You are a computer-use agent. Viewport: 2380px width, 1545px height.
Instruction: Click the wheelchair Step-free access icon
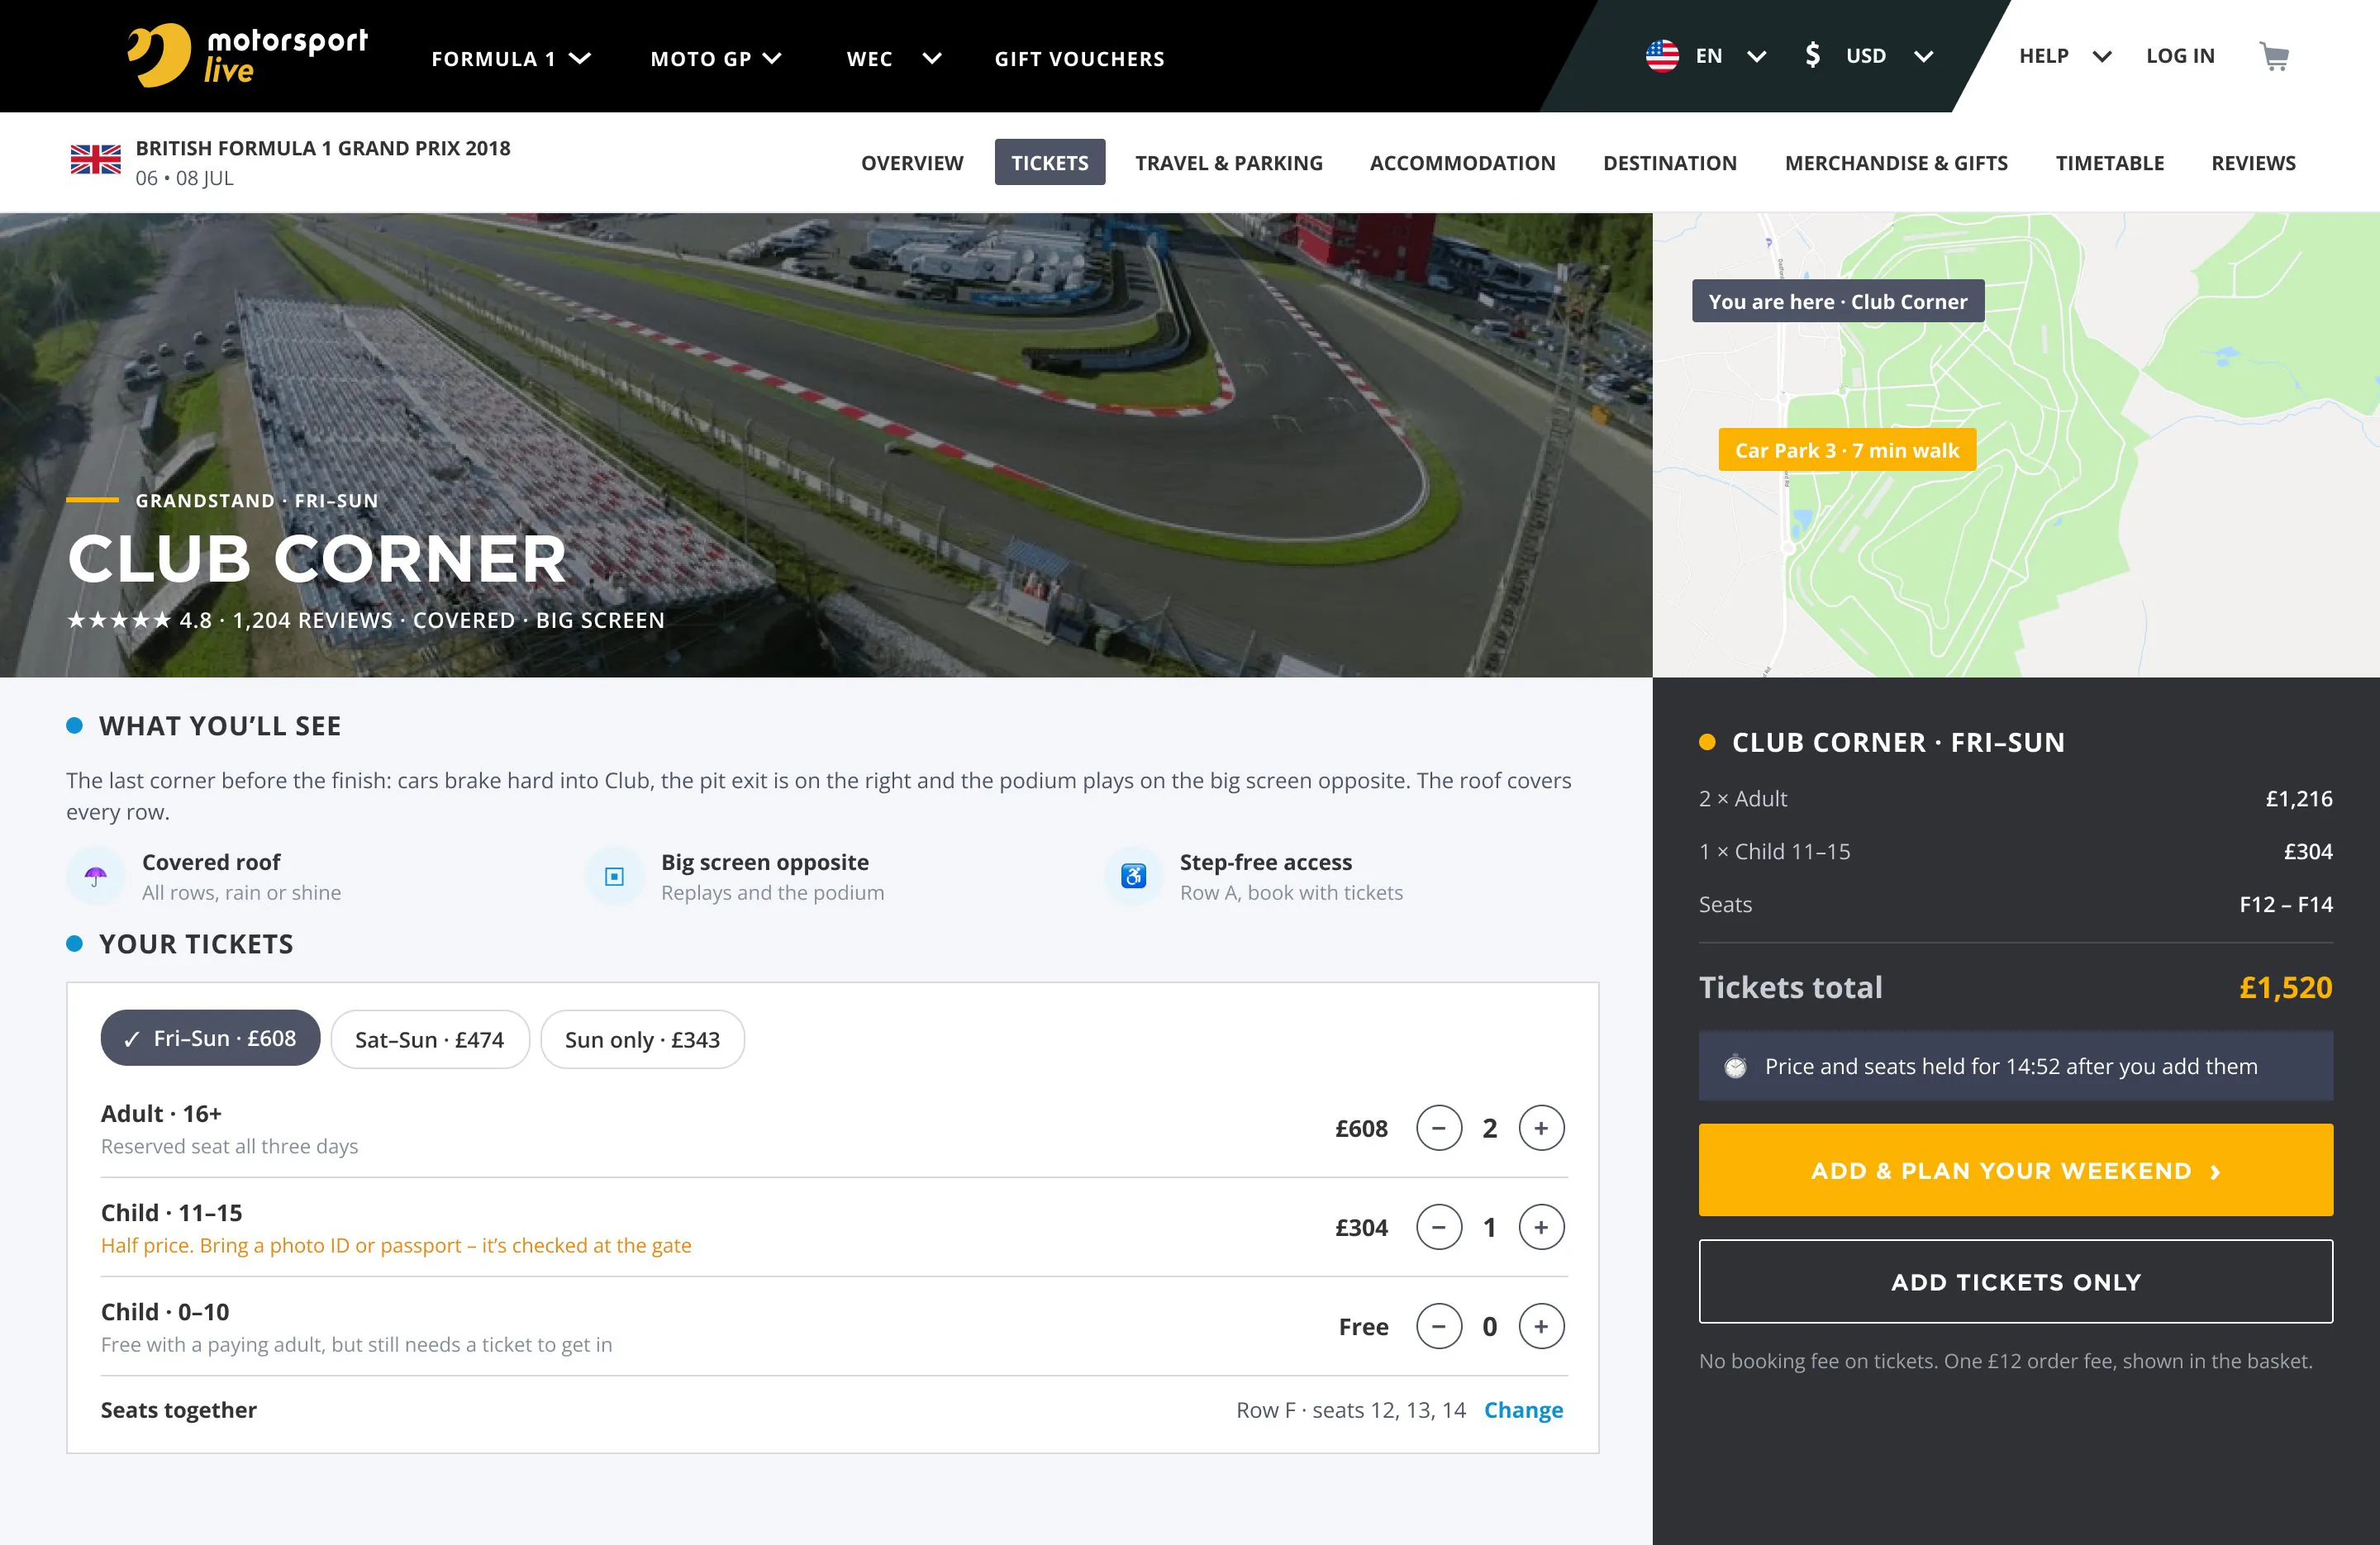pyautogui.click(x=1133, y=877)
